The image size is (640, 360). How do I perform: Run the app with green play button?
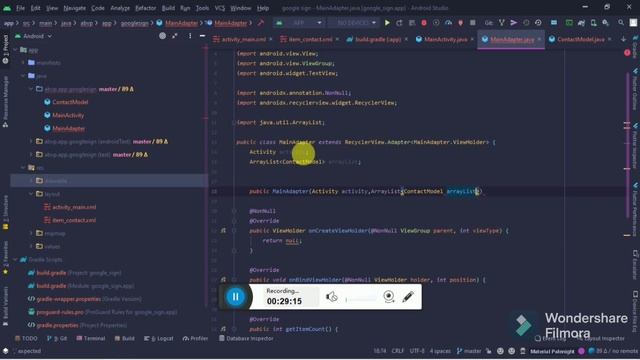point(387,23)
